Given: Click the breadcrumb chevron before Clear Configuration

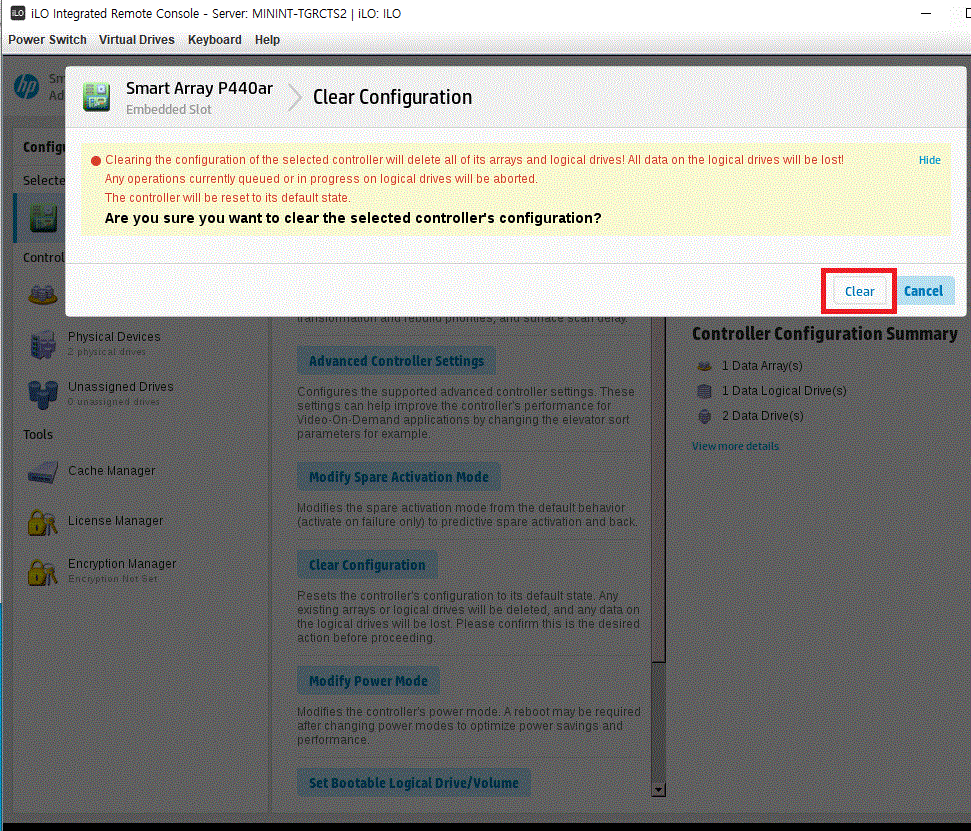Looking at the screenshot, I should [295, 98].
